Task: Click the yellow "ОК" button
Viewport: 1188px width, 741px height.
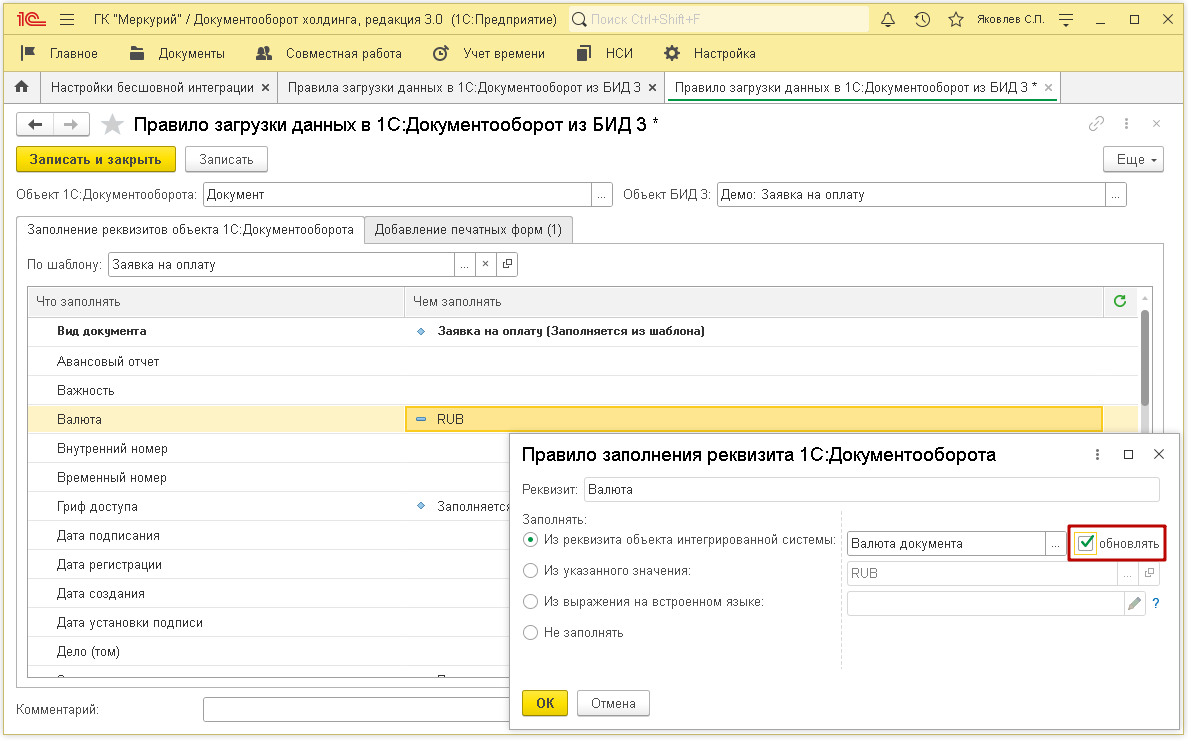Action: [545, 703]
